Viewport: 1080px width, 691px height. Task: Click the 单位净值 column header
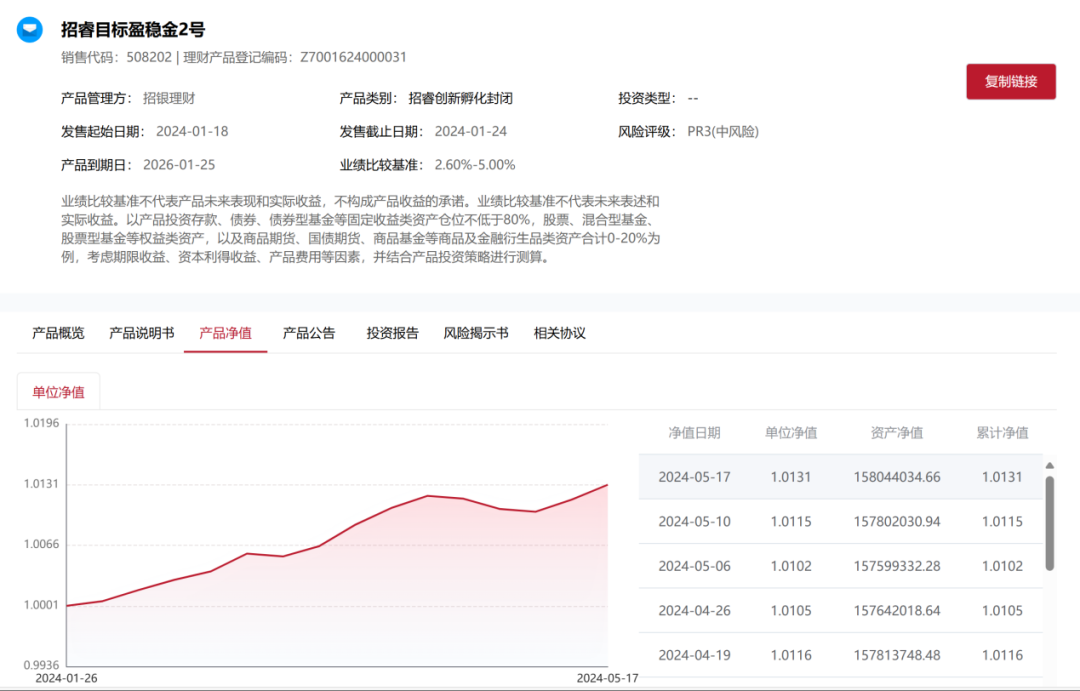point(793,432)
